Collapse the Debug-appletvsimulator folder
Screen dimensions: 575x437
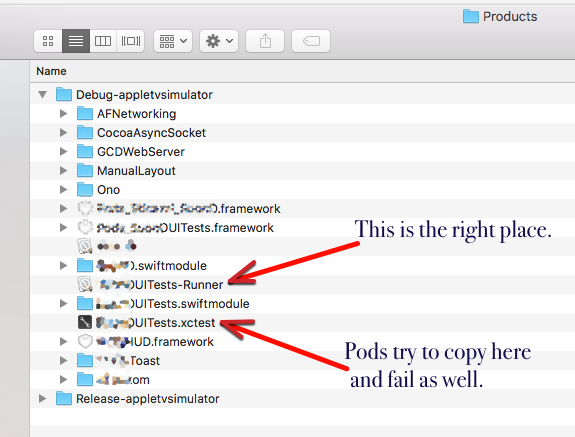click(43, 95)
